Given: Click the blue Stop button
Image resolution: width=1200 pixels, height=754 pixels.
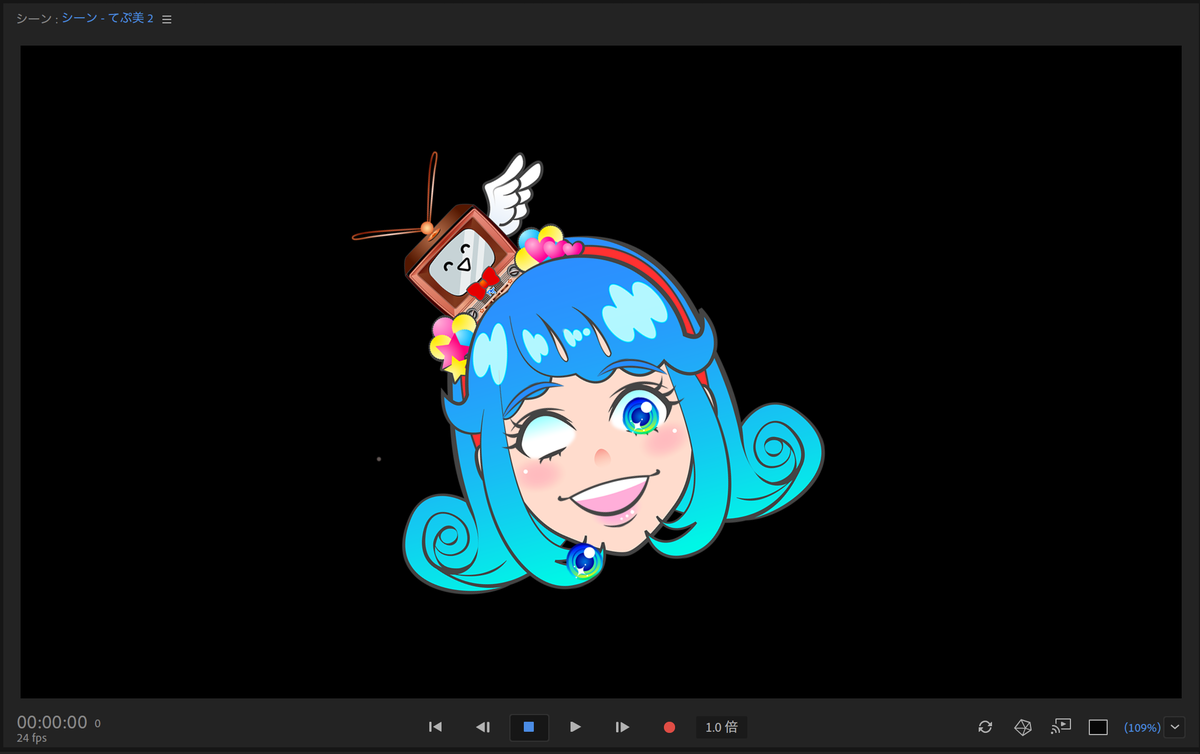Looking at the screenshot, I should [529, 727].
